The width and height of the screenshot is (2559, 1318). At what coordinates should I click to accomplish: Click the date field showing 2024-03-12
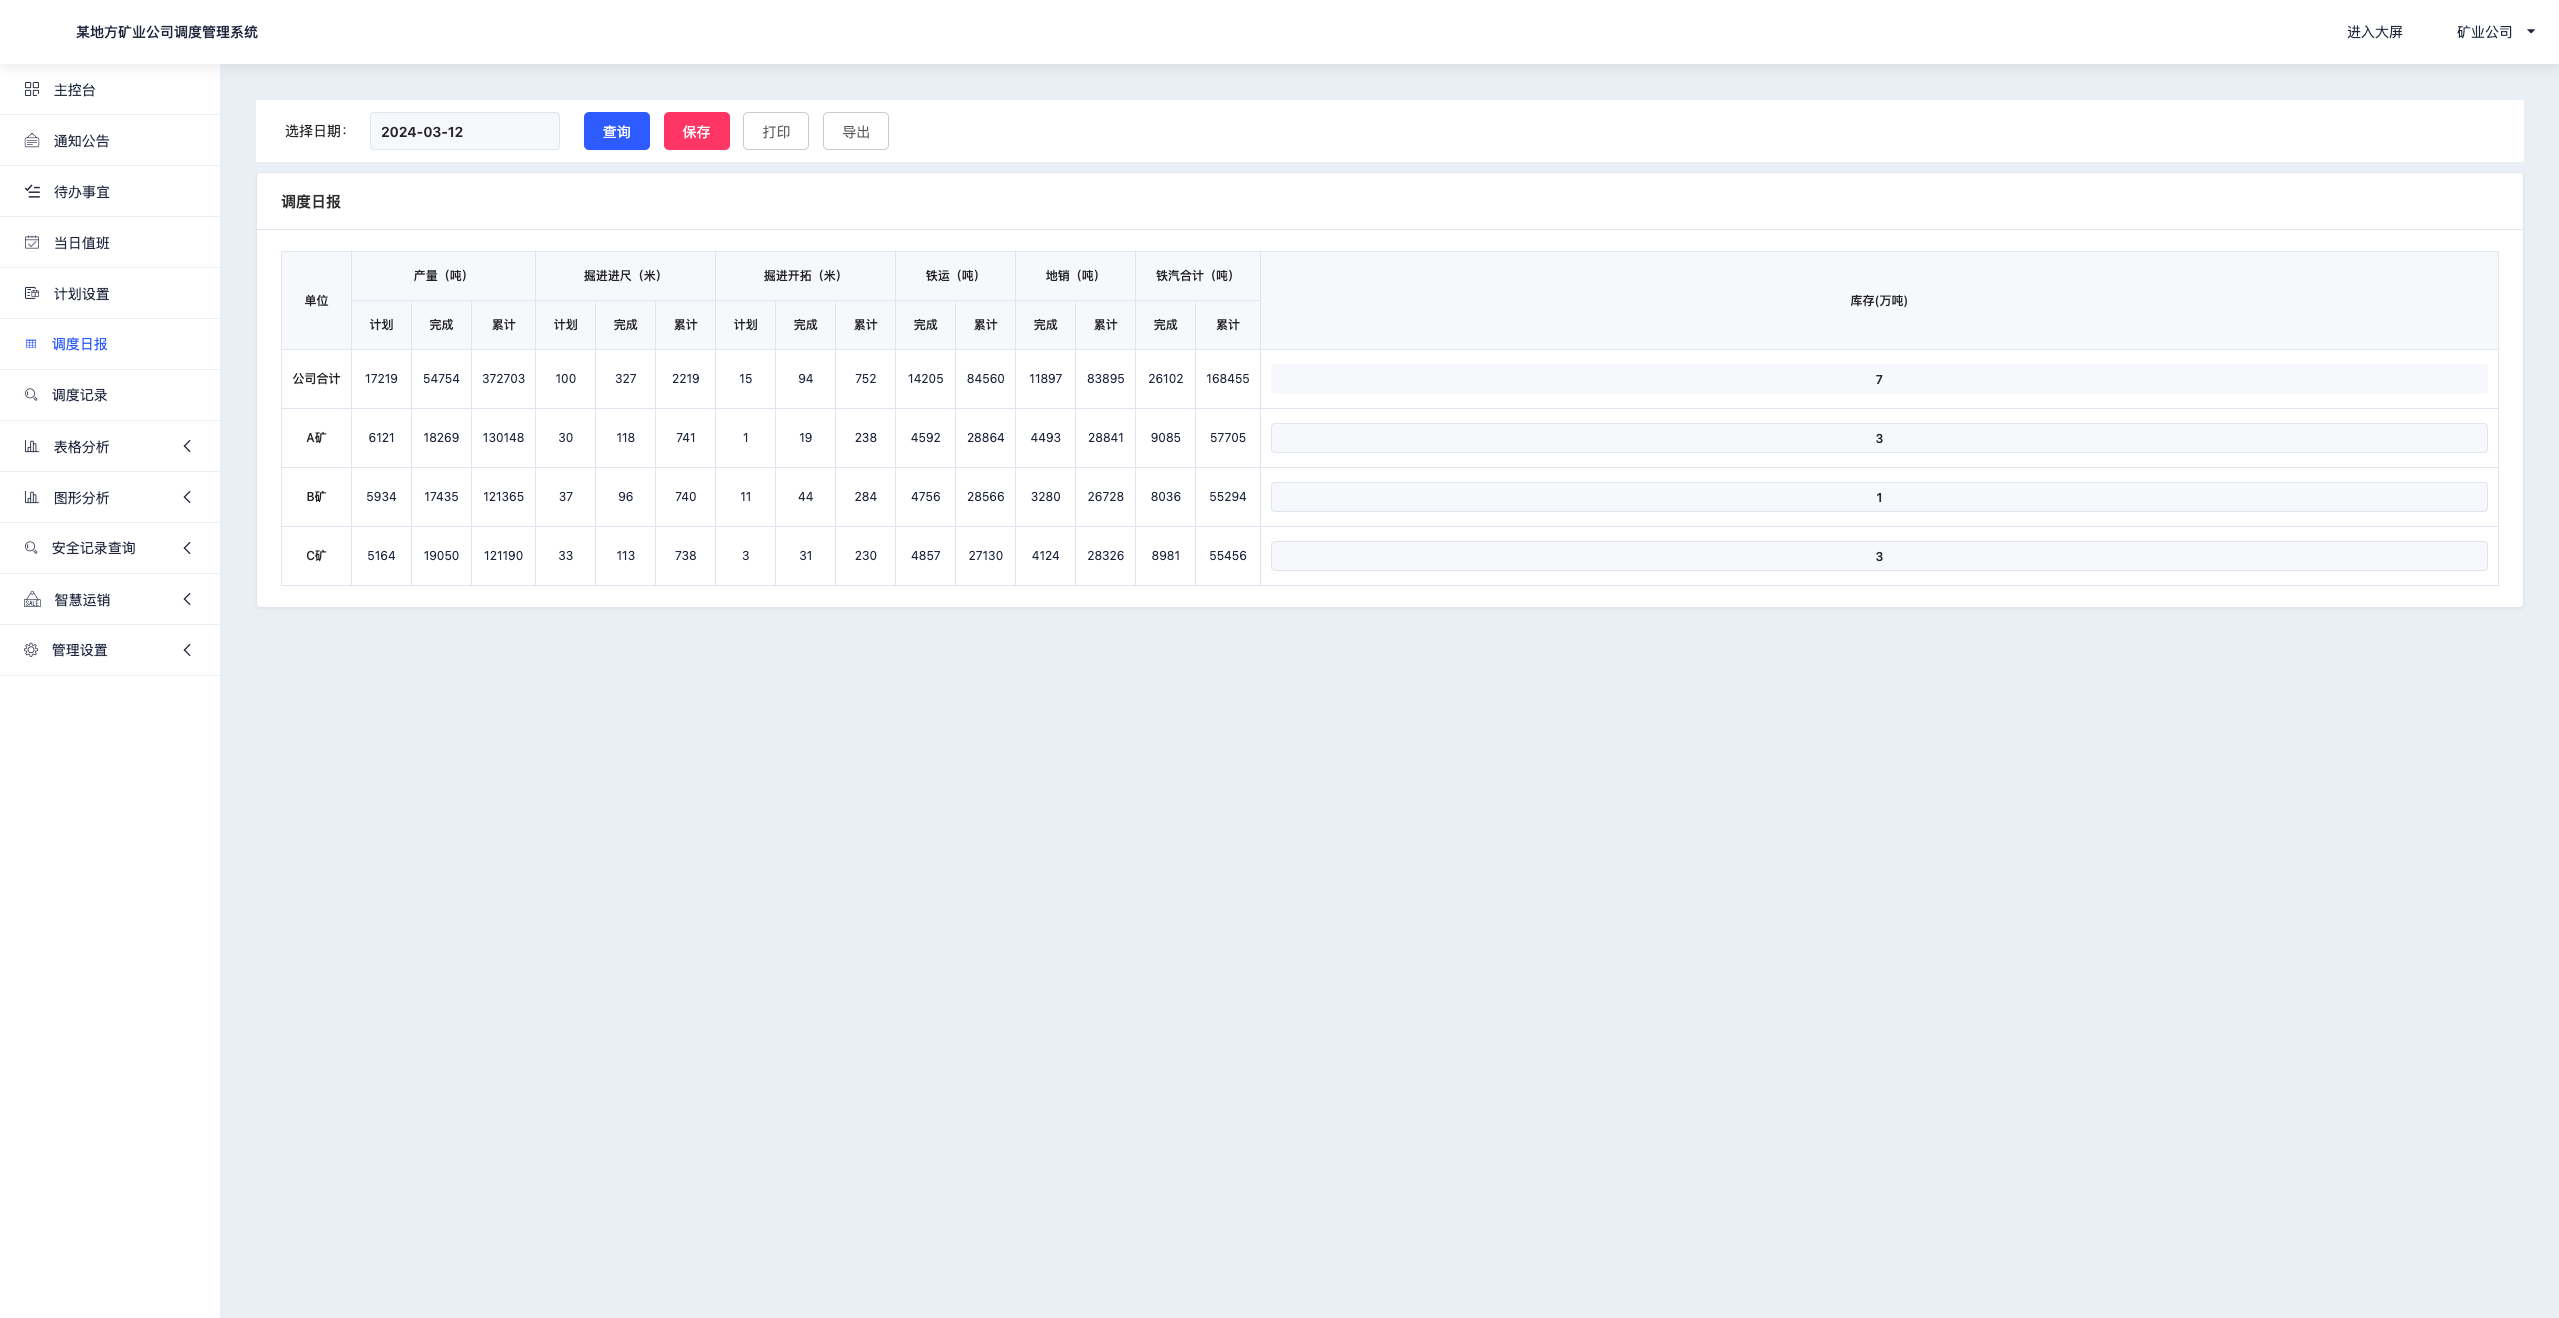point(465,131)
